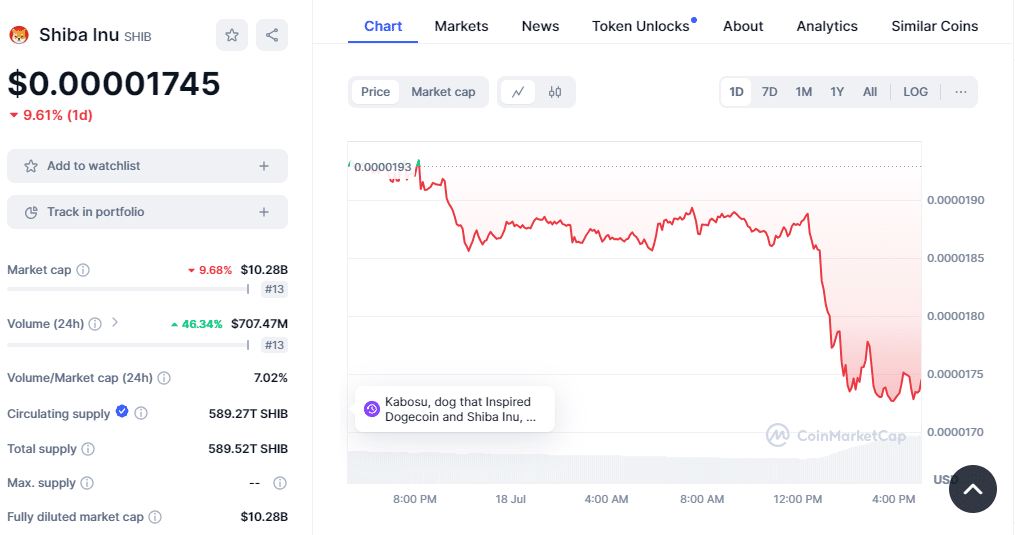The image size is (1015, 535).
Task: Open the Analytics tab
Action: [x=827, y=27]
